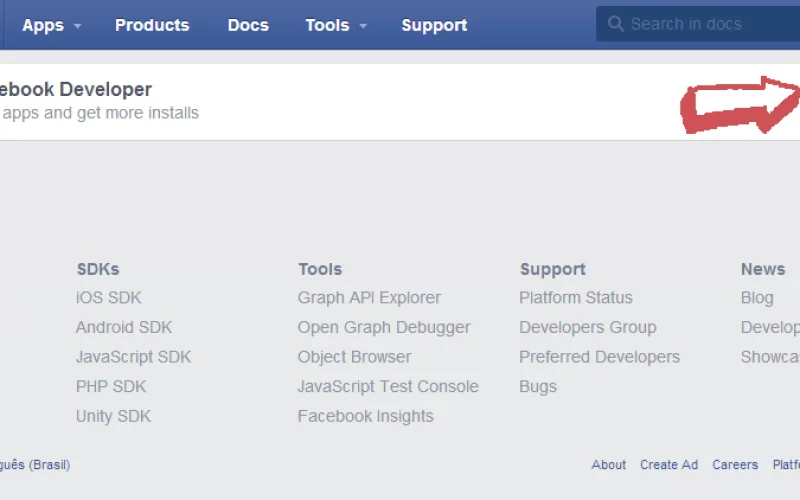Click the Showcase link under News
The image size is (800, 500).
[770, 357]
